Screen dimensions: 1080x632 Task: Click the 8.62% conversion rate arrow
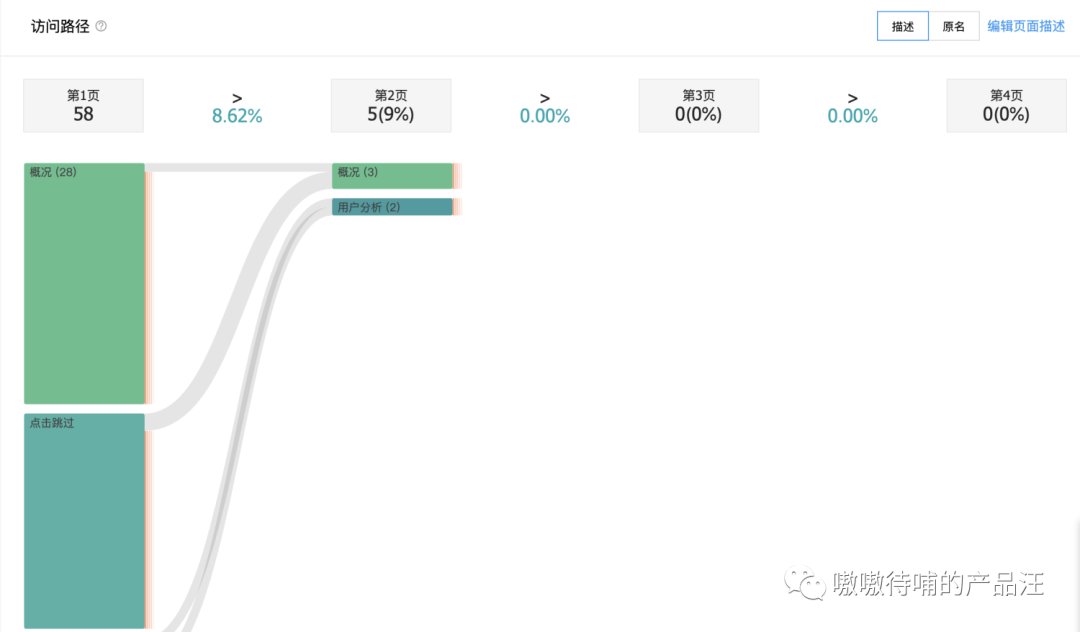click(x=237, y=108)
